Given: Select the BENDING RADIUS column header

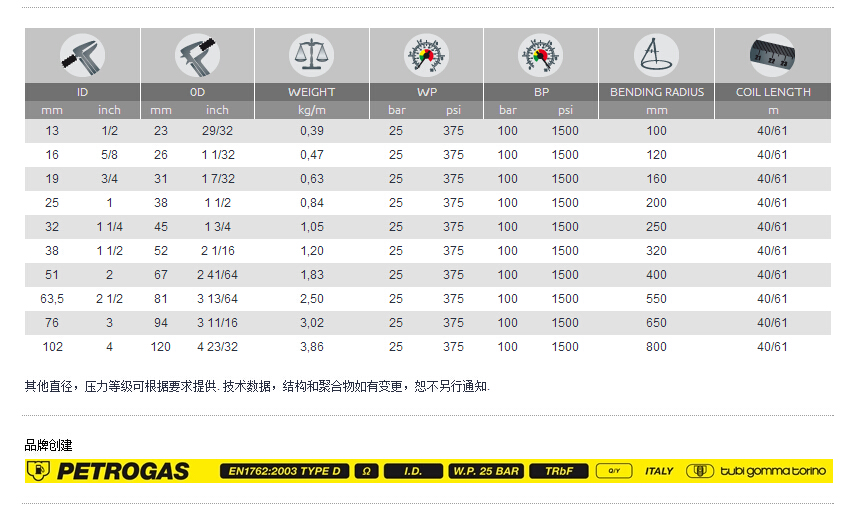Looking at the screenshot, I should [x=656, y=92].
